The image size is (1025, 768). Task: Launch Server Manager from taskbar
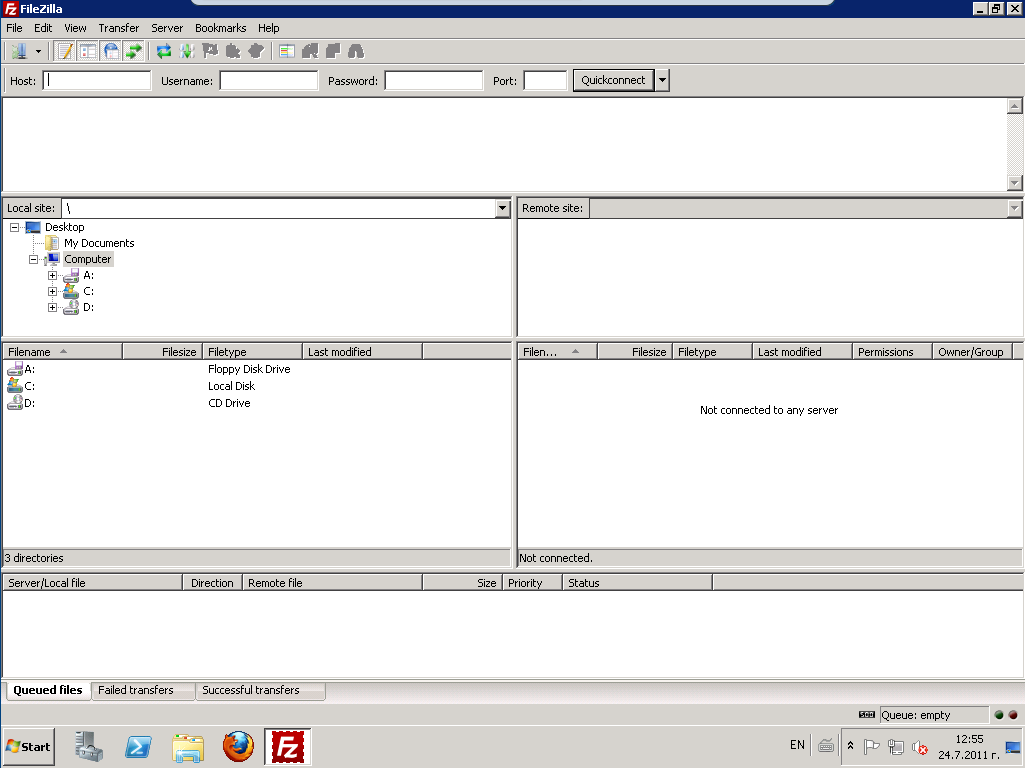(x=88, y=746)
